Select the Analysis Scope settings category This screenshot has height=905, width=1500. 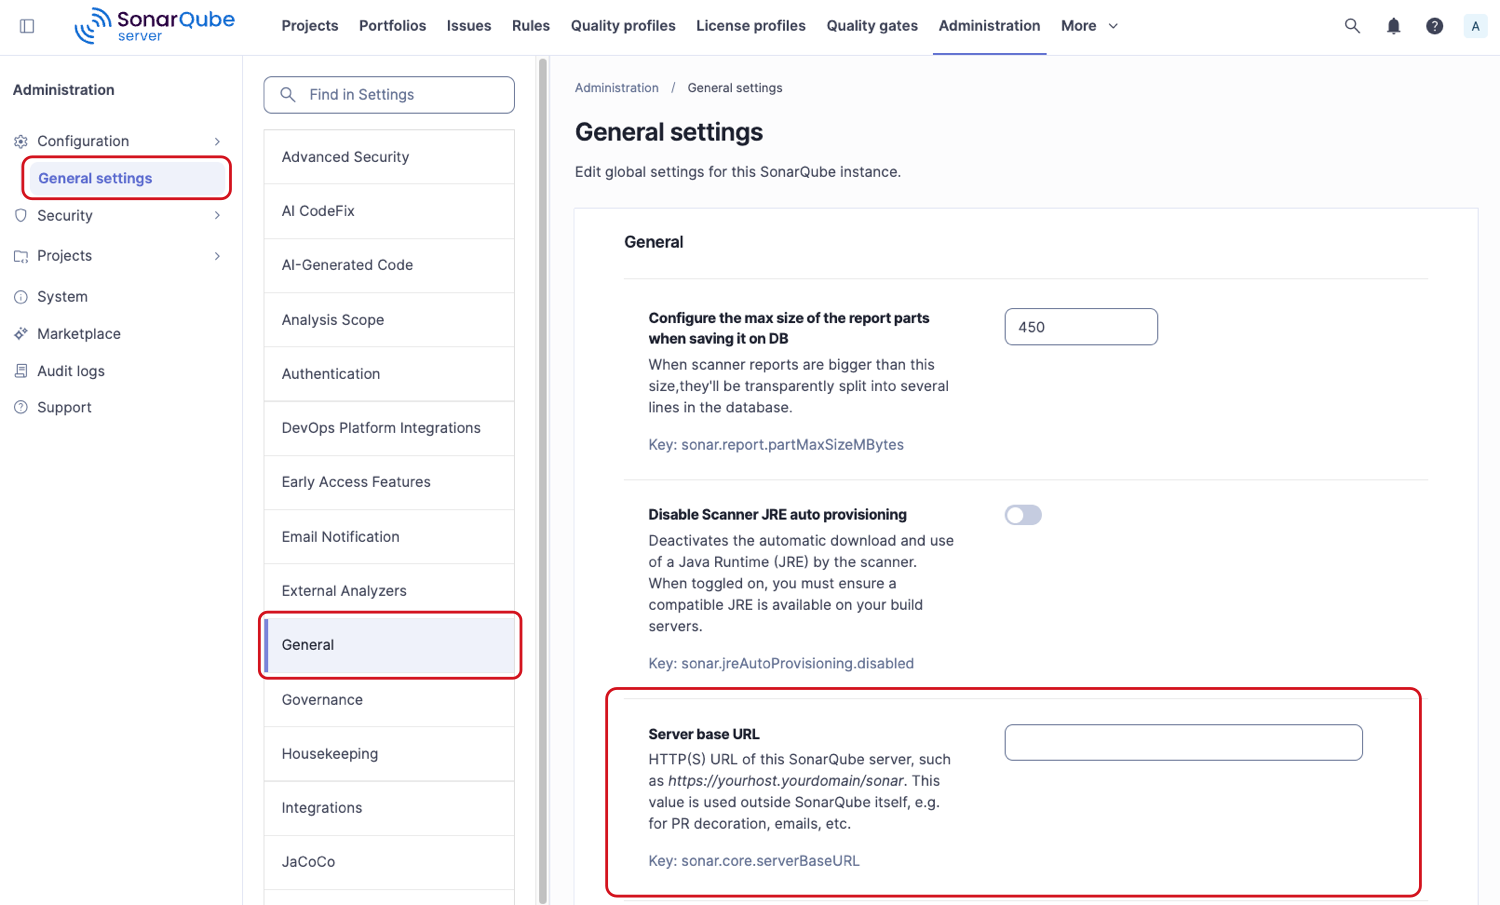pyautogui.click(x=389, y=320)
